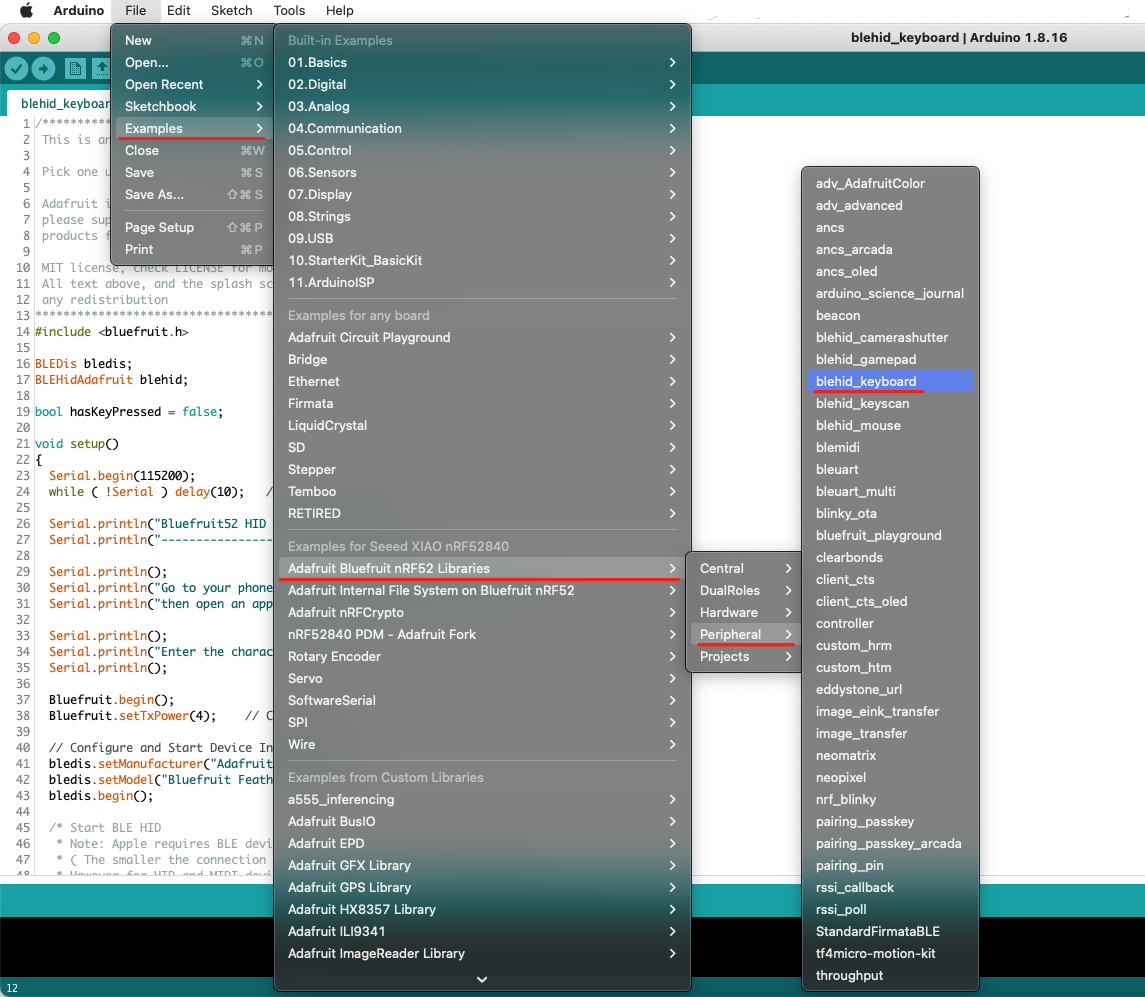Expand the 09.USB examples submenu

click(482, 238)
